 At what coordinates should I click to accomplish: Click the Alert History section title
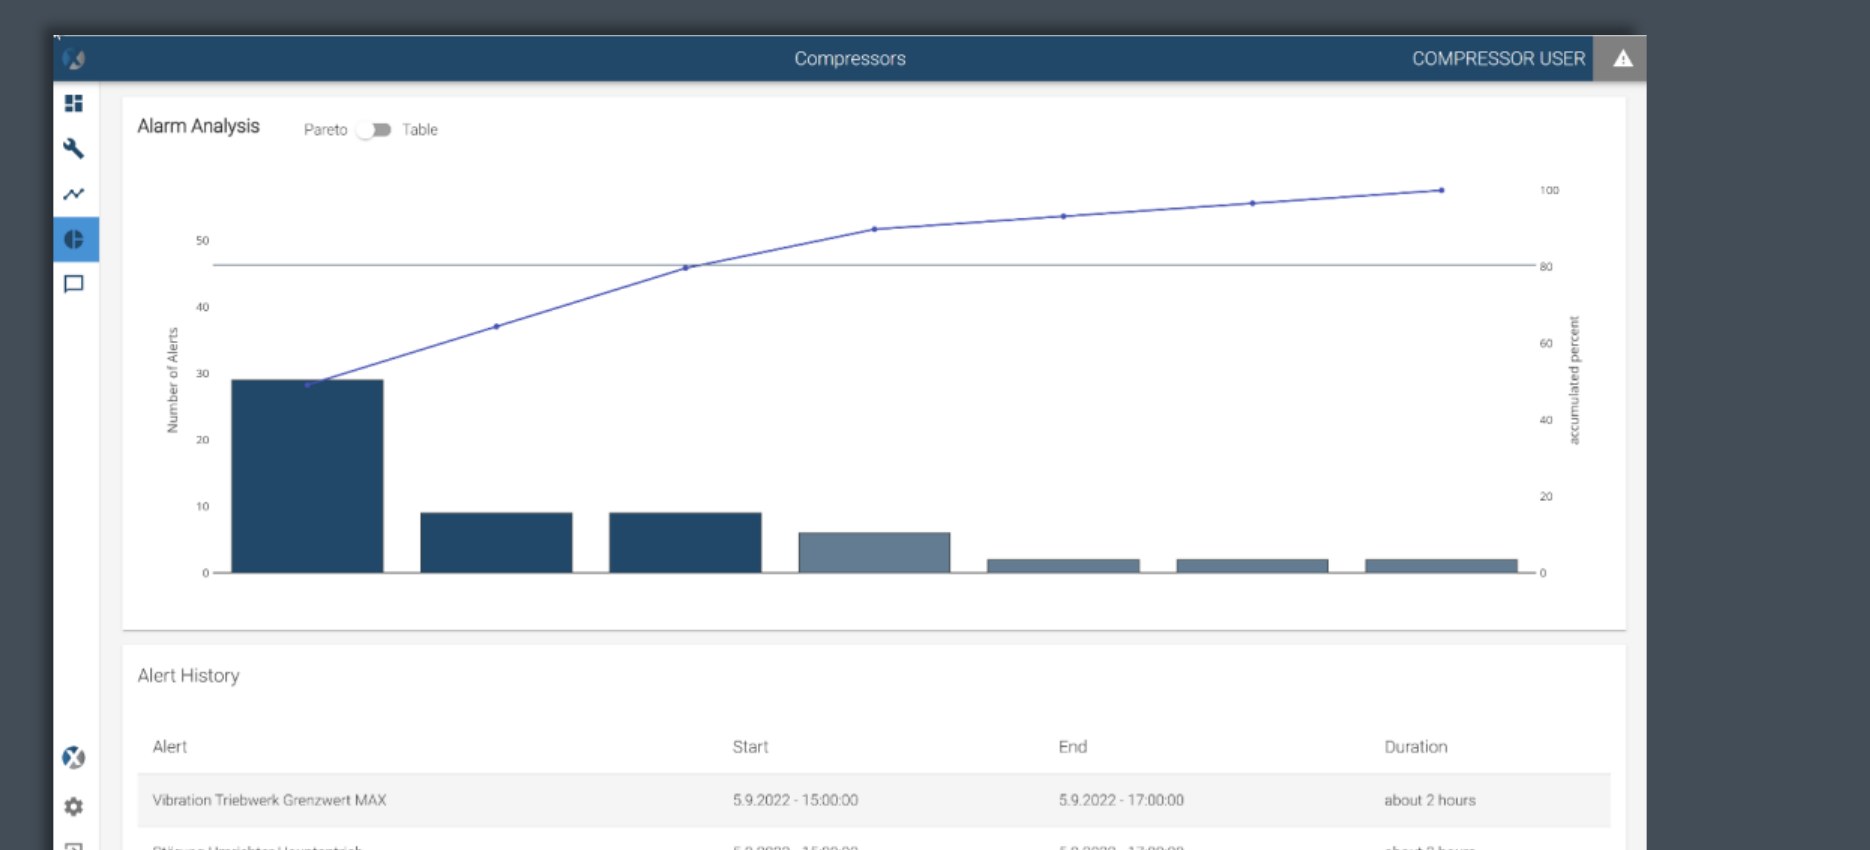tap(188, 676)
